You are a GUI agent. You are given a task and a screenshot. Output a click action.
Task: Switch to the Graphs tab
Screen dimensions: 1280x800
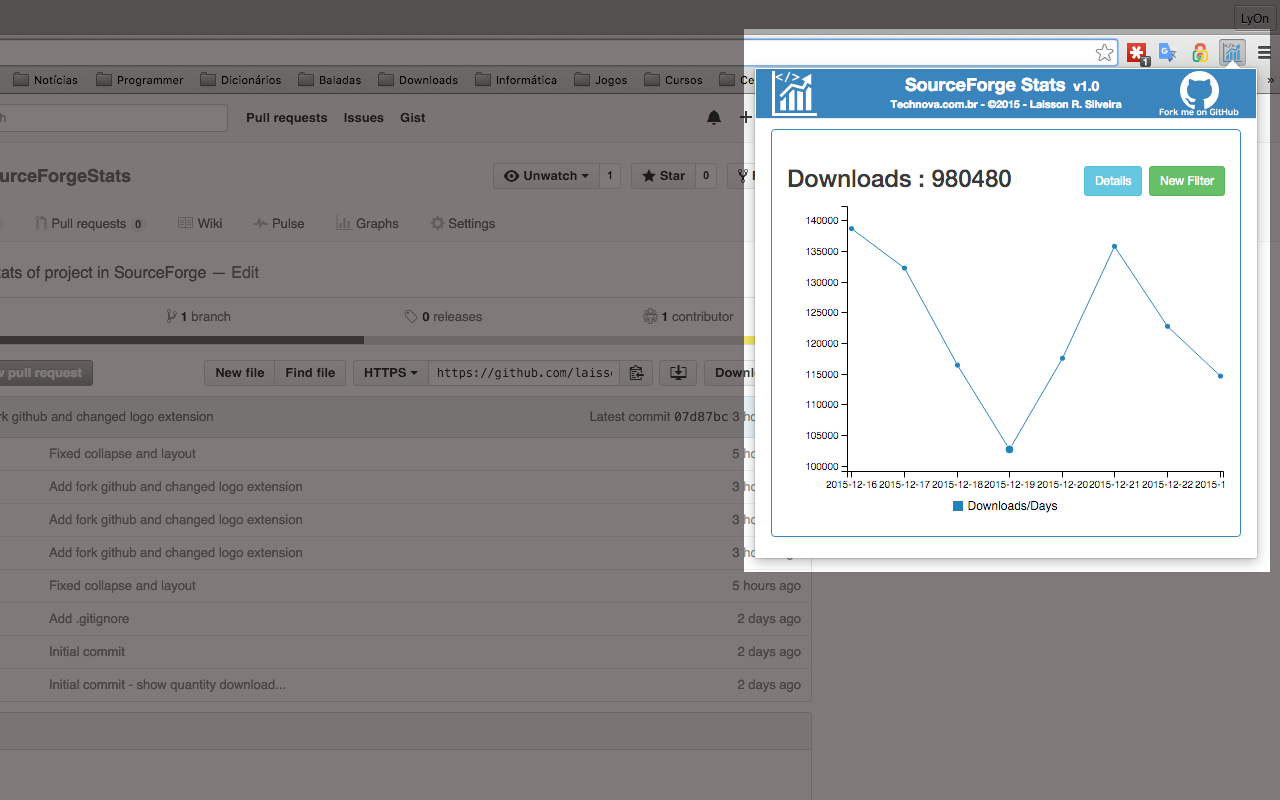367,223
